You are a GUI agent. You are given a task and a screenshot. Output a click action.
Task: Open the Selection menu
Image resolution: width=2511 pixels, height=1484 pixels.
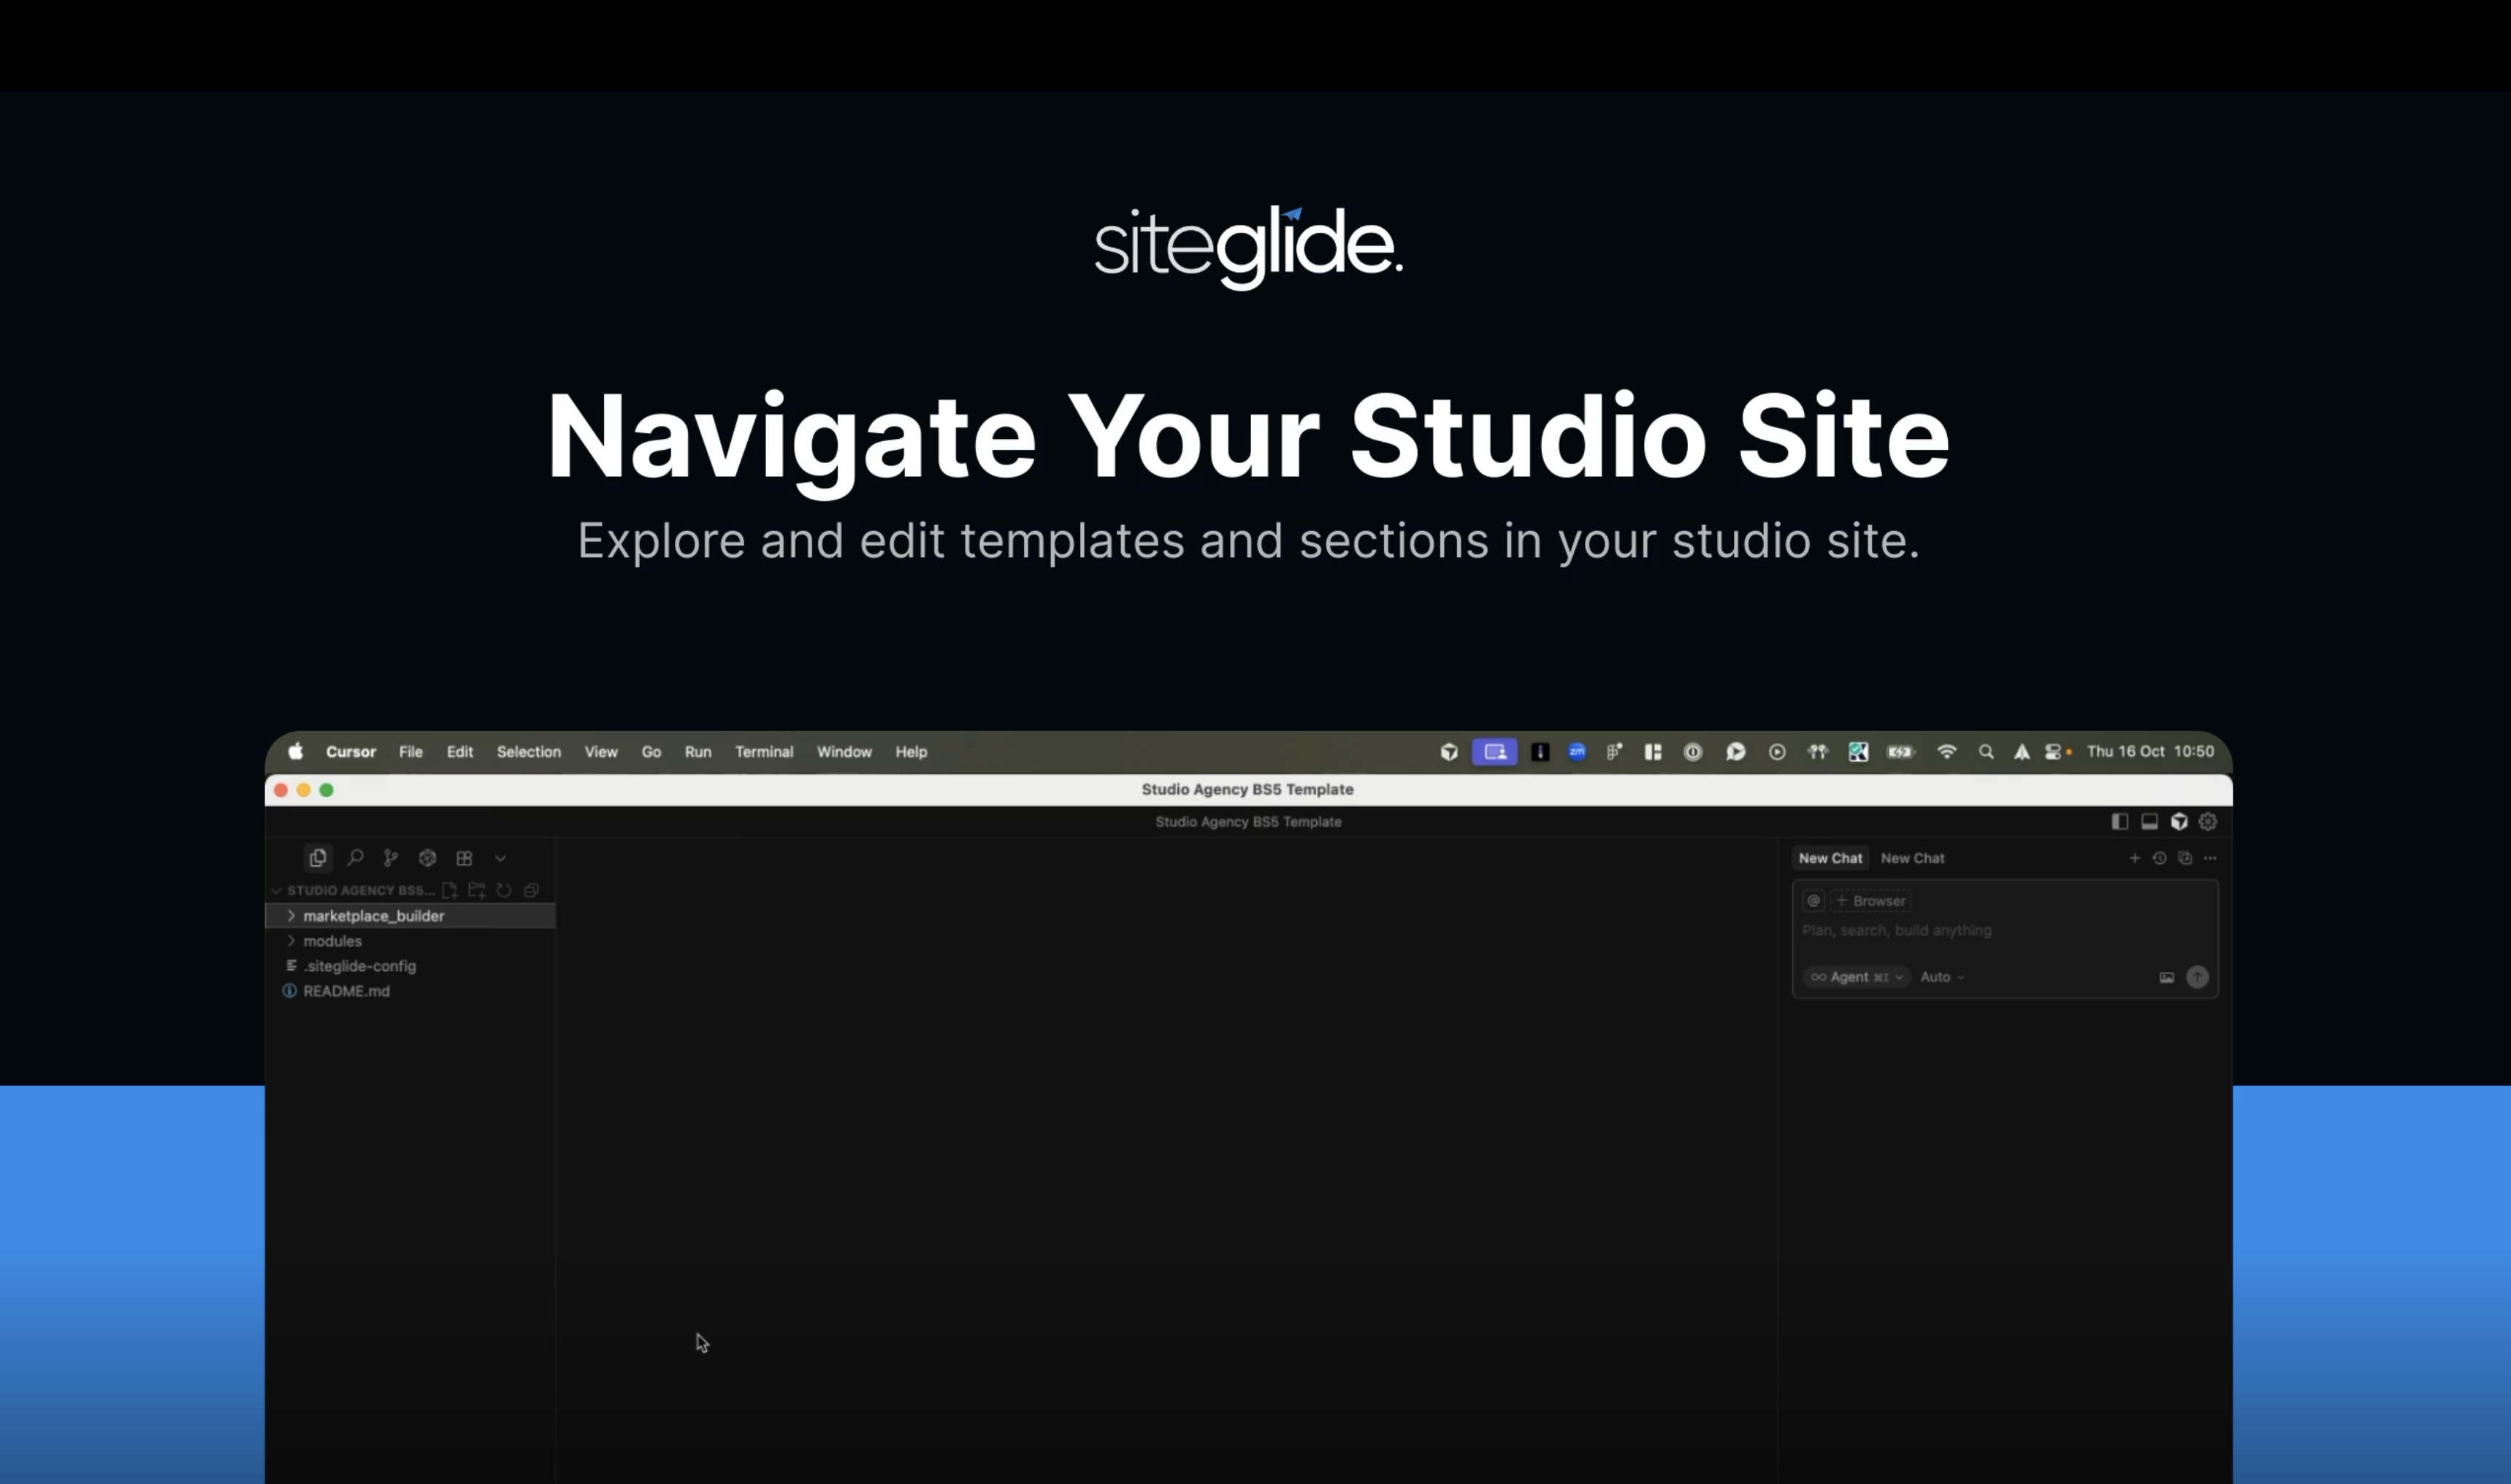coord(528,752)
